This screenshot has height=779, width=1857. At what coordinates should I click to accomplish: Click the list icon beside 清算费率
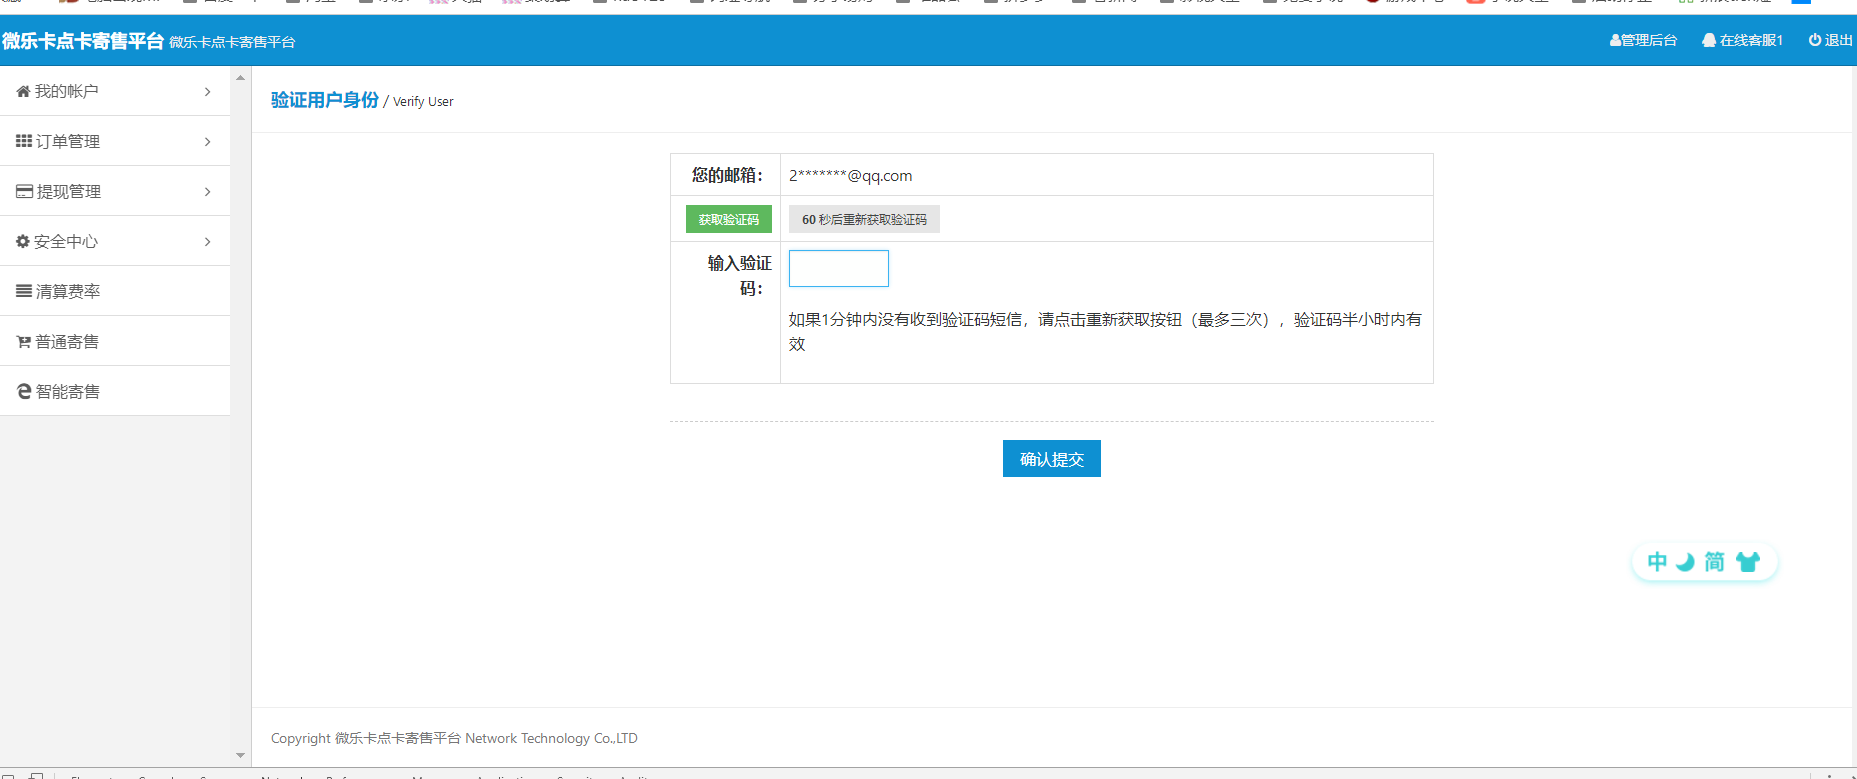click(24, 291)
